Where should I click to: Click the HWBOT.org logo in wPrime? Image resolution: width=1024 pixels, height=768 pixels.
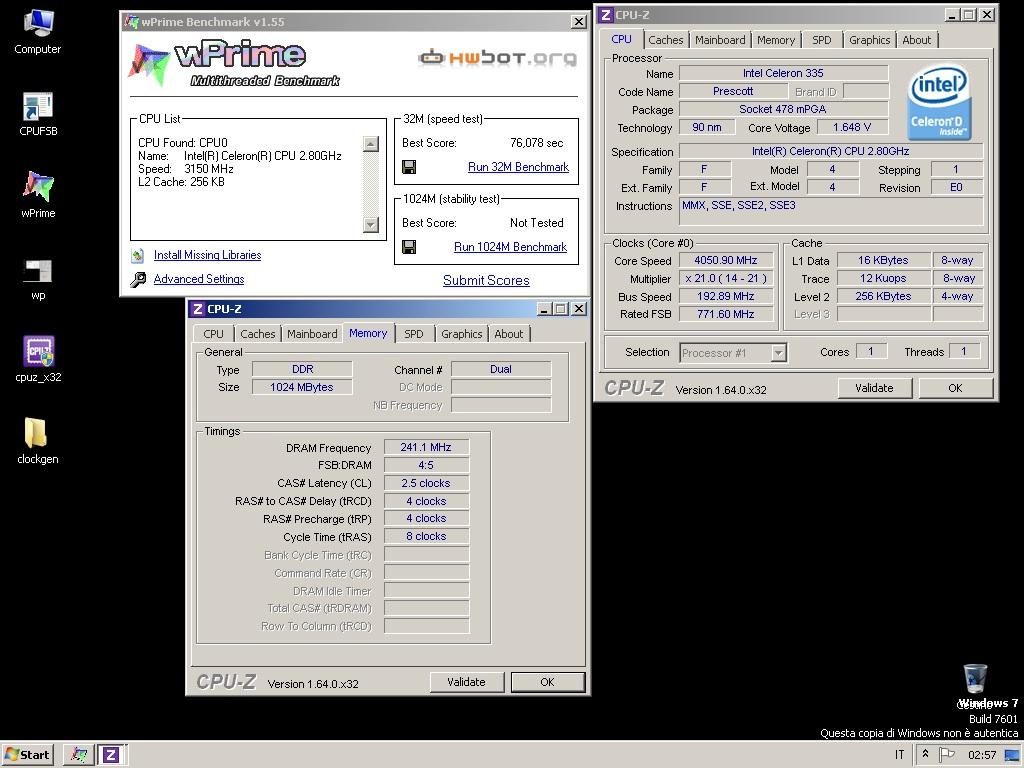point(497,58)
